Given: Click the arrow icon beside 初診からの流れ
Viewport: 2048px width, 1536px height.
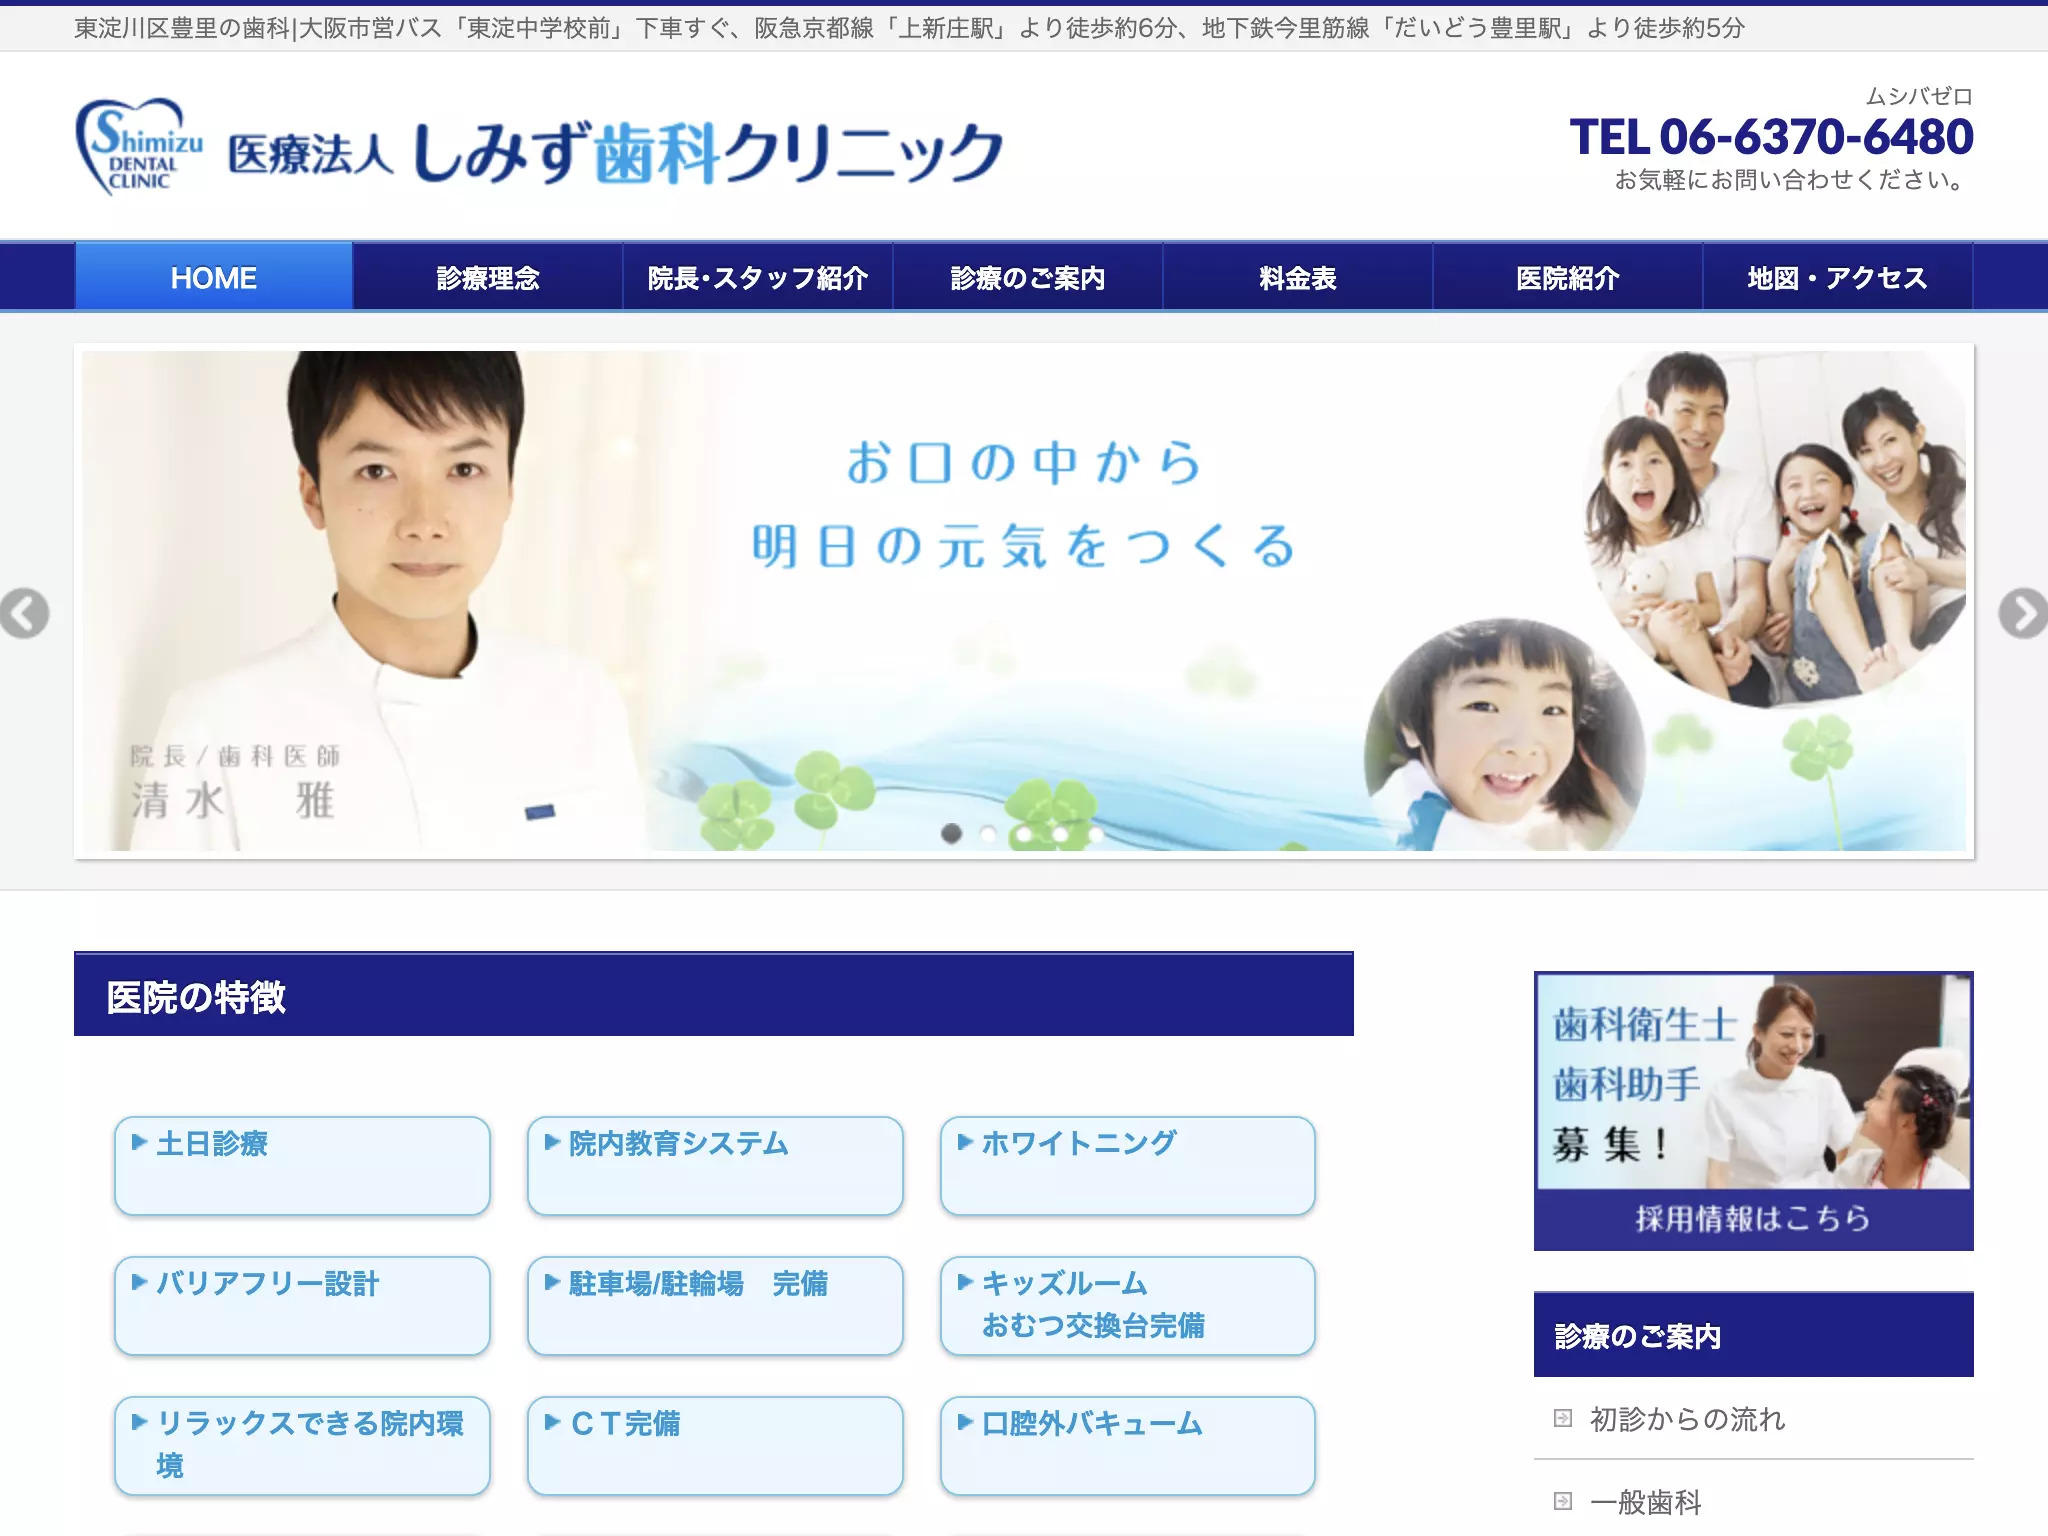Looking at the screenshot, I should click(1563, 1418).
